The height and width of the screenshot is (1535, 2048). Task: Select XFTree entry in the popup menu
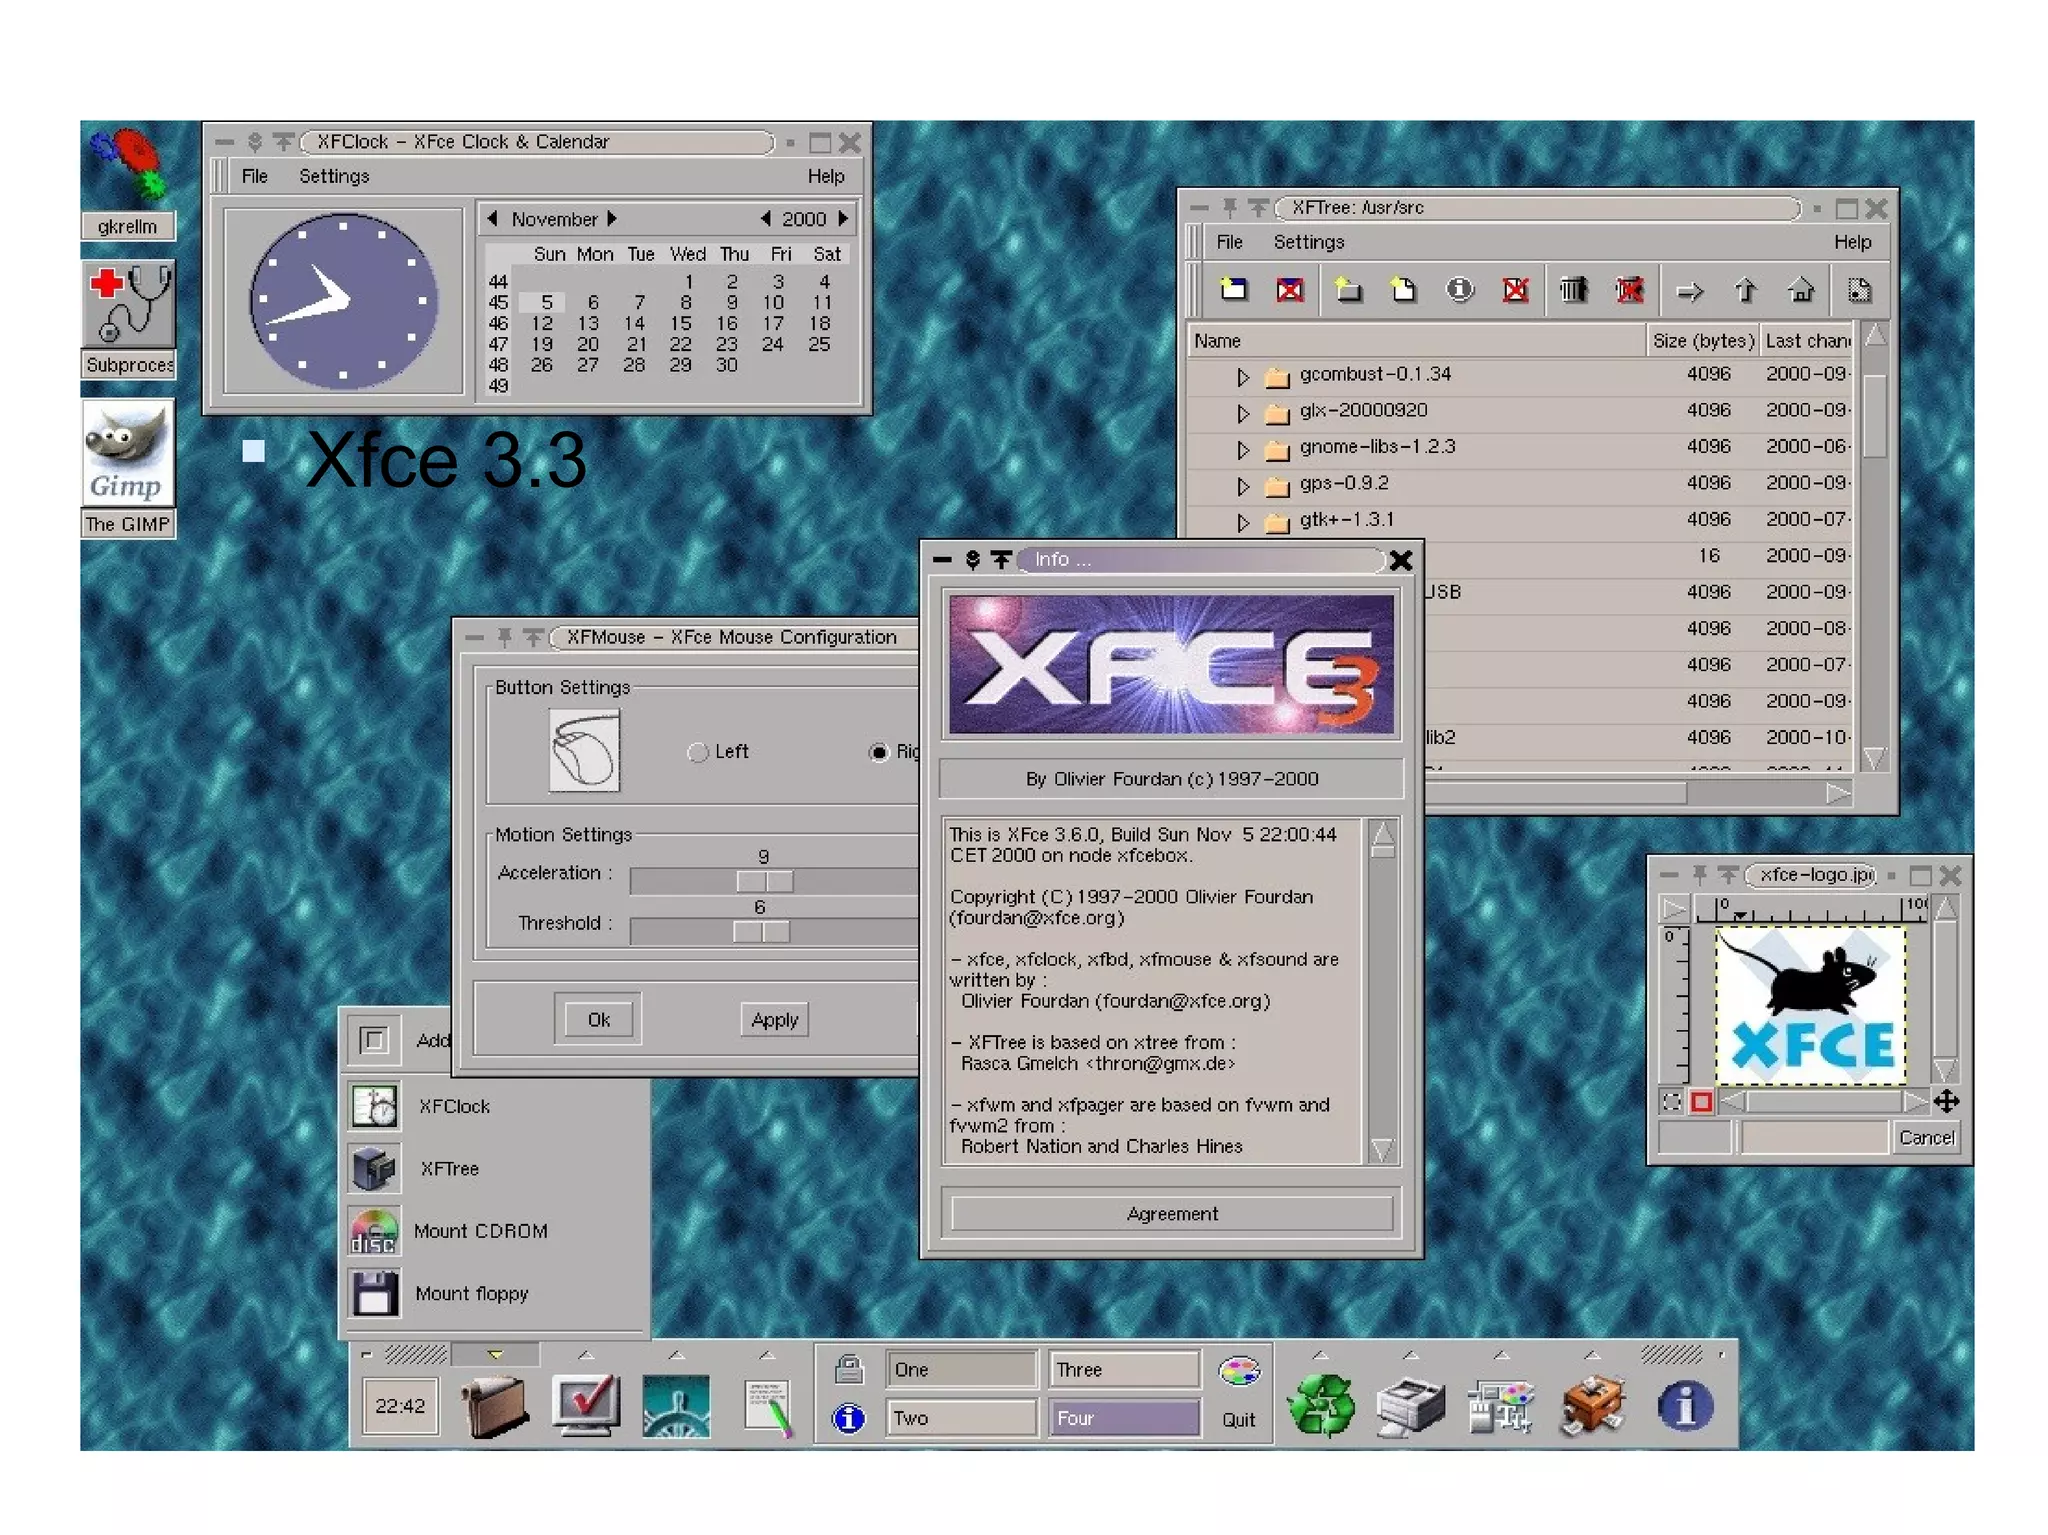pyautogui.click(x=450, y=1168)
